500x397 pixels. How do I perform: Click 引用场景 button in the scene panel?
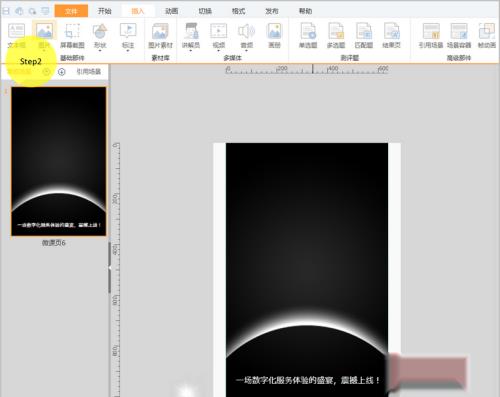point(89,71)
